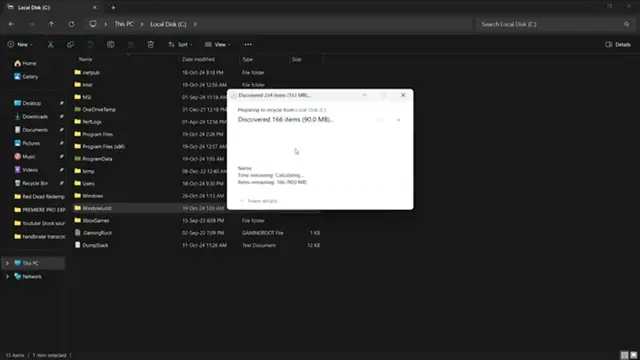640x360 pixels.
Task: Open the New dropdown menu
Action: point(20,44)
